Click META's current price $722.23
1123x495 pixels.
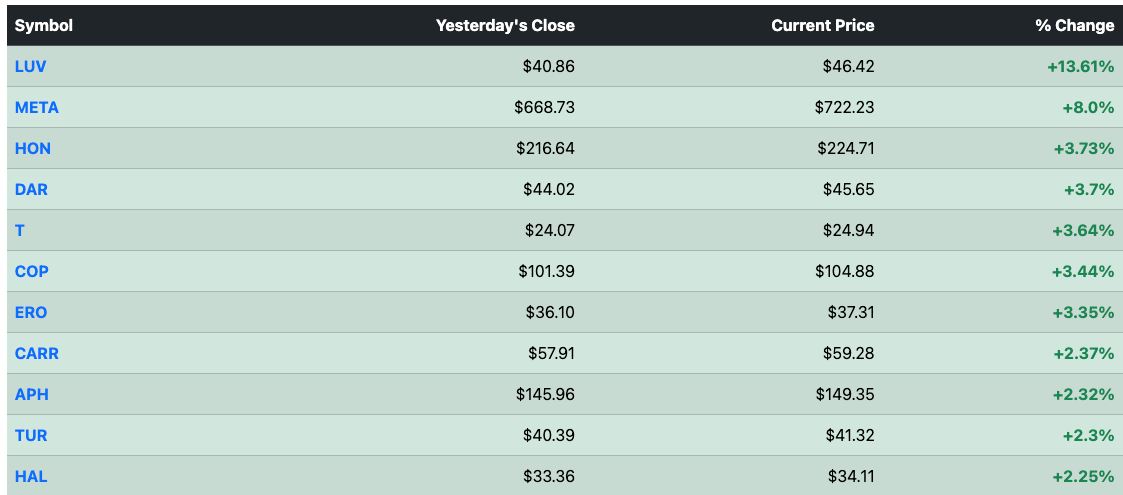[x=844, y=107]
